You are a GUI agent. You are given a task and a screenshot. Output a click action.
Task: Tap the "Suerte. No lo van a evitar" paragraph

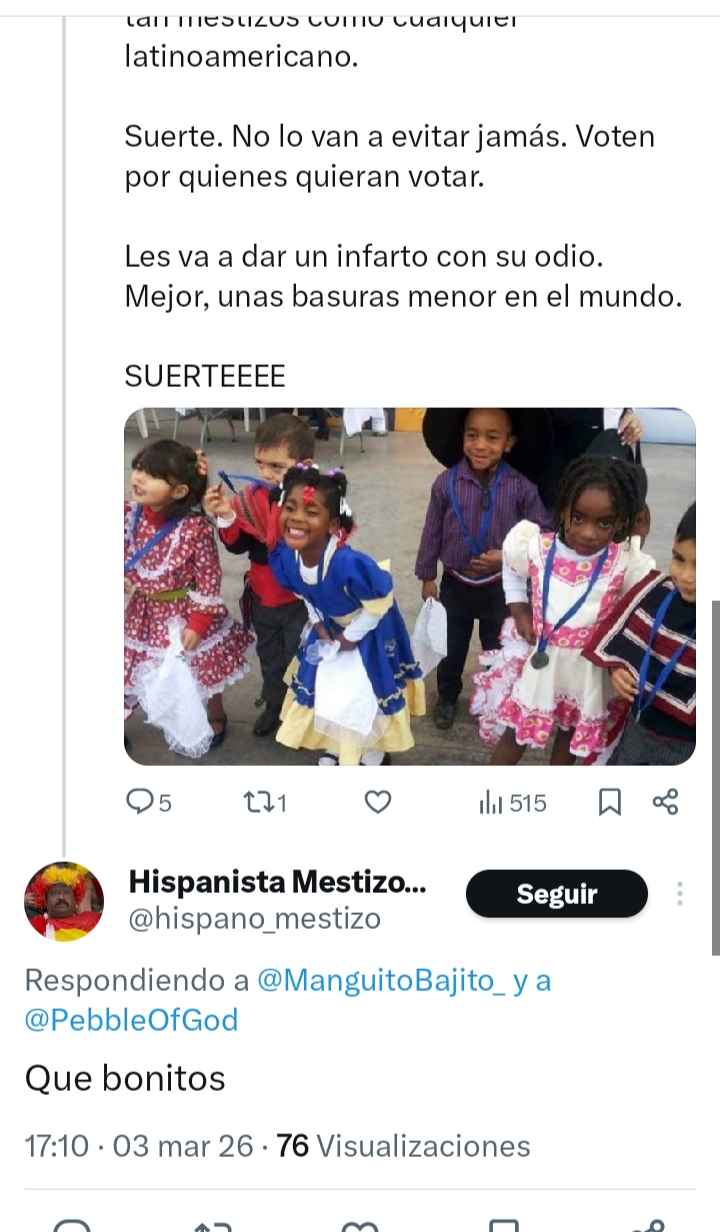(x=389, y=156)
